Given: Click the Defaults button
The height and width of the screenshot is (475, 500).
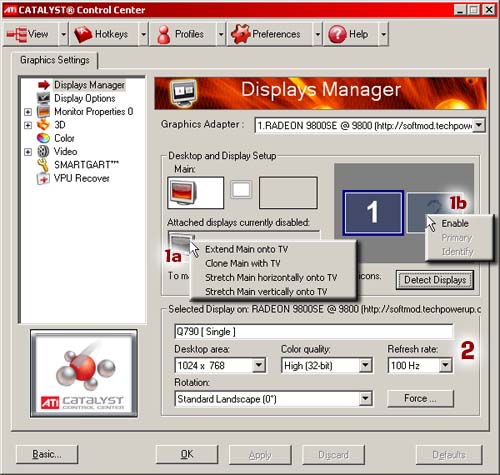Looking at the screenshot, I should [449, 455].
